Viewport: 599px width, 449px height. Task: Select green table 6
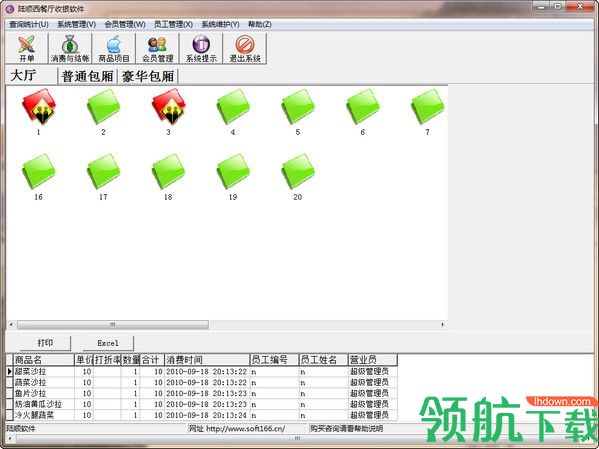point(363,107)
